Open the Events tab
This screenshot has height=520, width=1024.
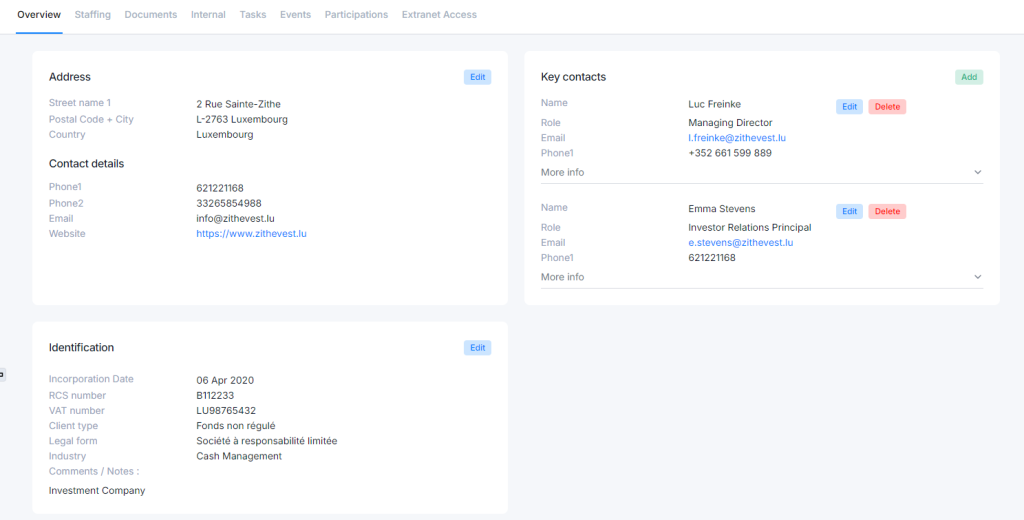click(295, 15)
